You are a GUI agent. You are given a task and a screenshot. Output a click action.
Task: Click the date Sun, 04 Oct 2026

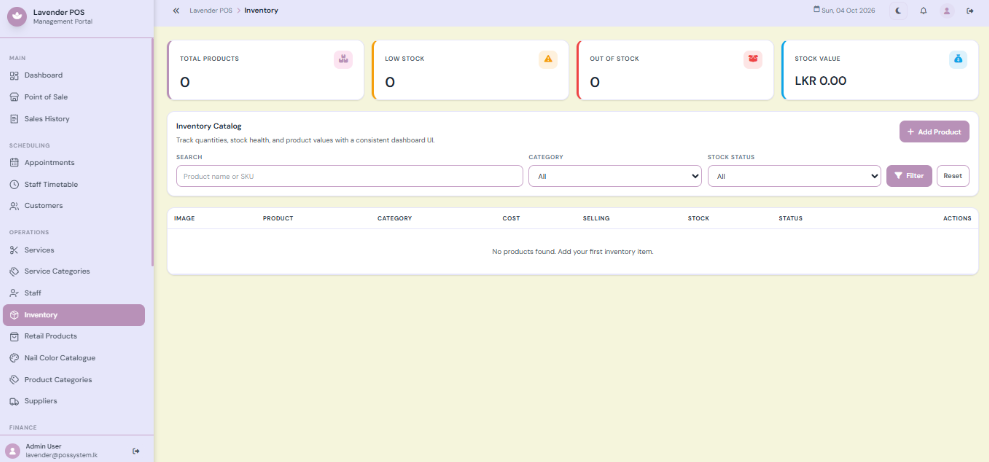848,11
